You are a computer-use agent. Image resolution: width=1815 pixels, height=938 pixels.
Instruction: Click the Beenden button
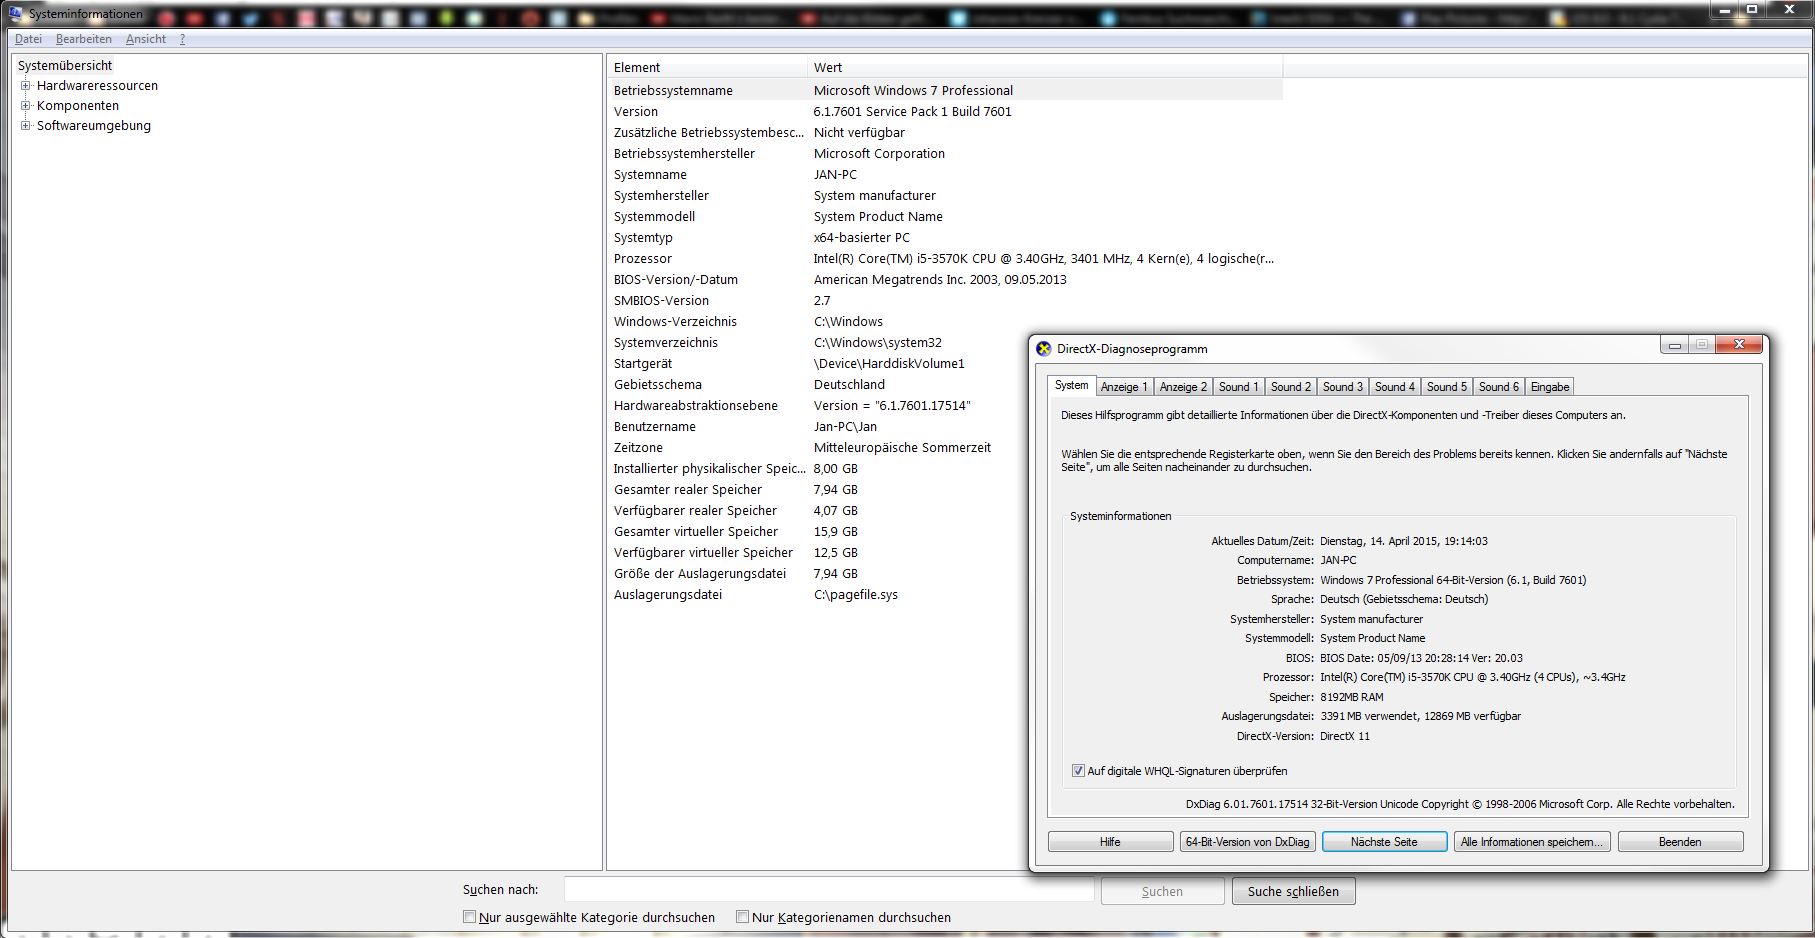[1680, 842]
